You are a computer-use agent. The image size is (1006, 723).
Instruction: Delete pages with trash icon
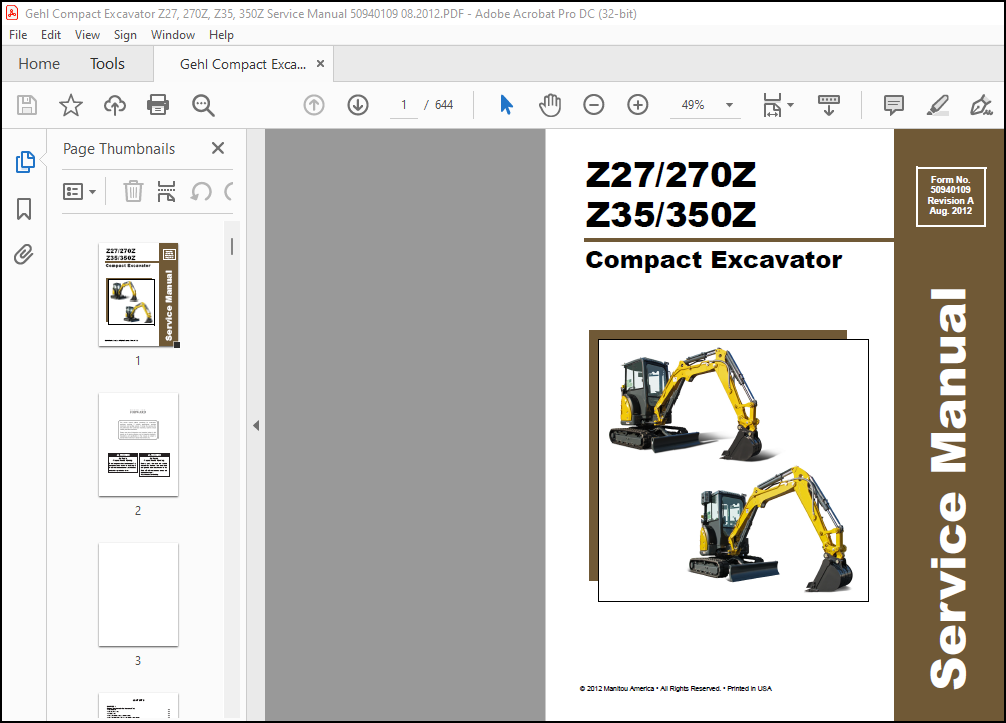[133, 191]
